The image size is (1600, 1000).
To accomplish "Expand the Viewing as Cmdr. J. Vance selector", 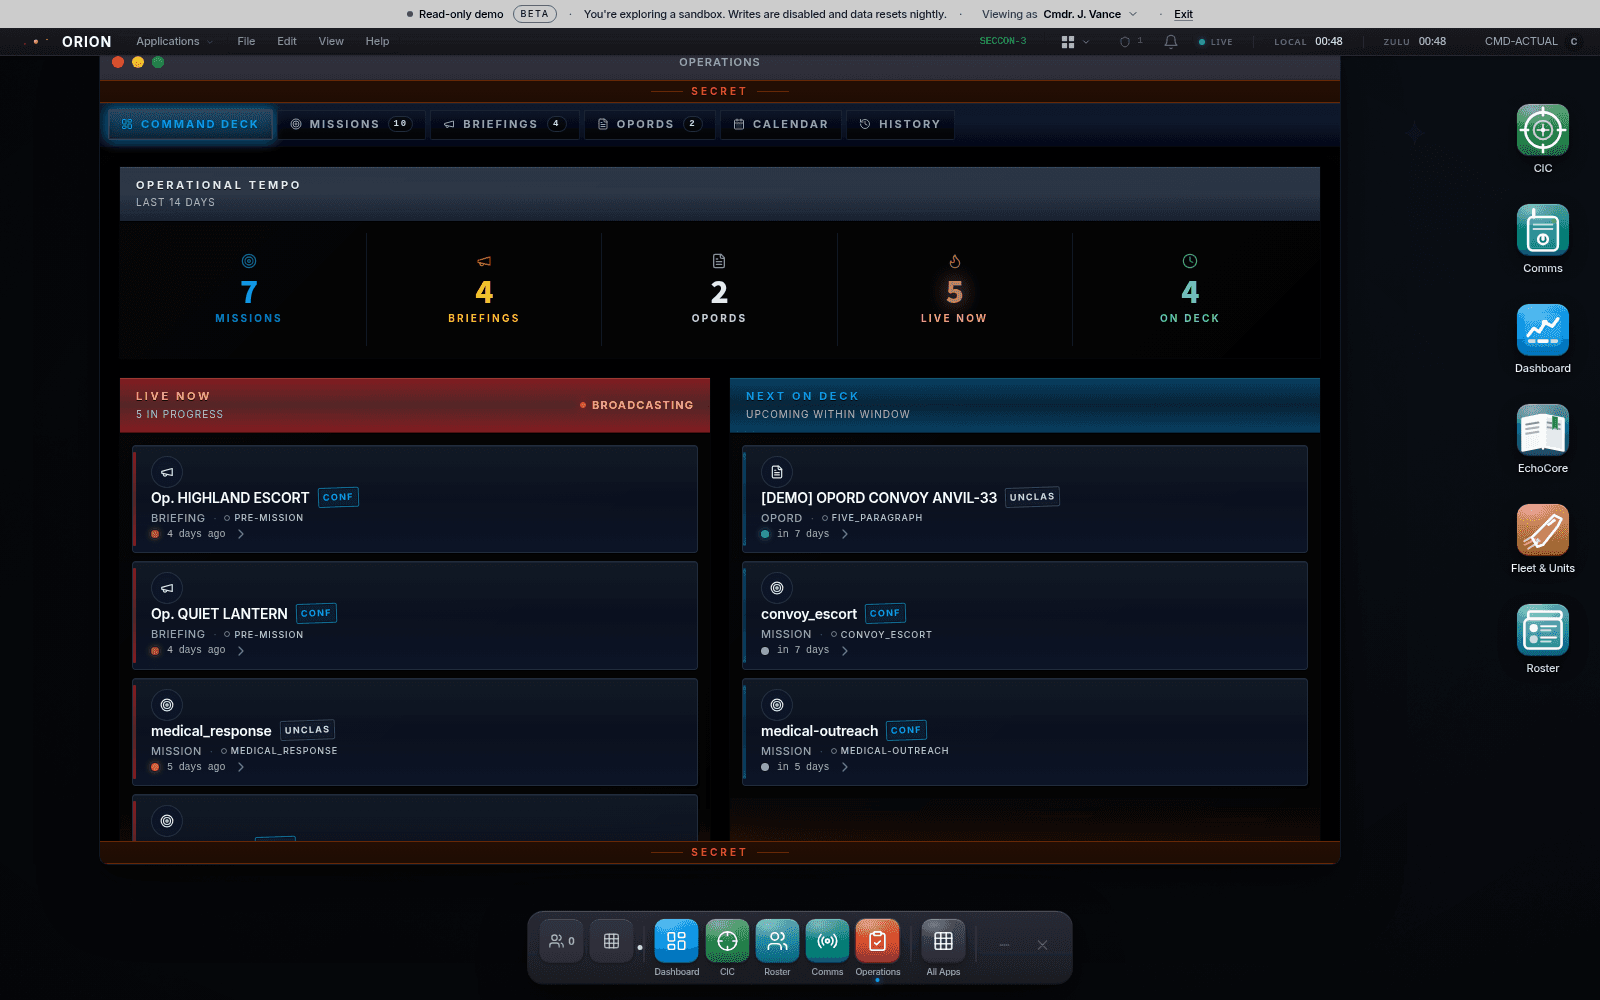I will (1059, 14).
